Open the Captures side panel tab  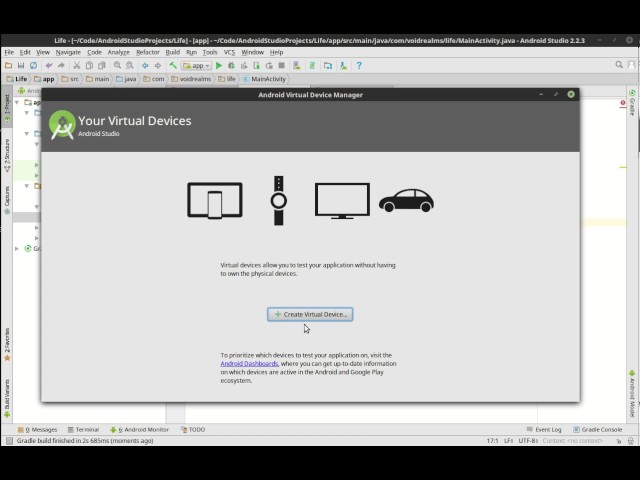7,200
